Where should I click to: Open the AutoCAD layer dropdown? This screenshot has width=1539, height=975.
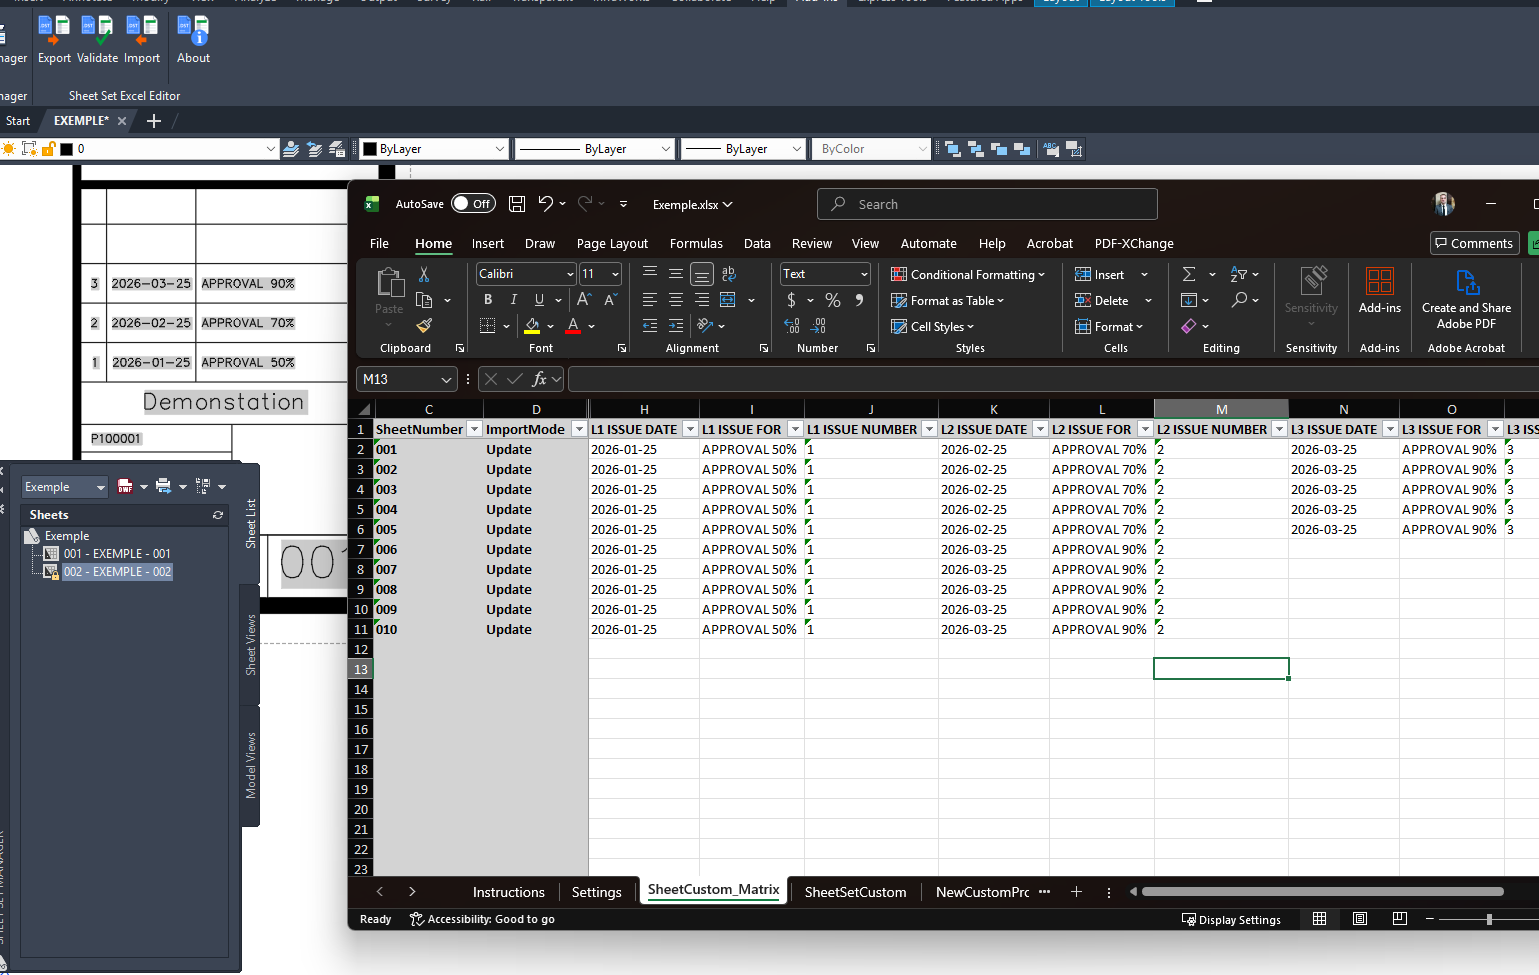270,149
